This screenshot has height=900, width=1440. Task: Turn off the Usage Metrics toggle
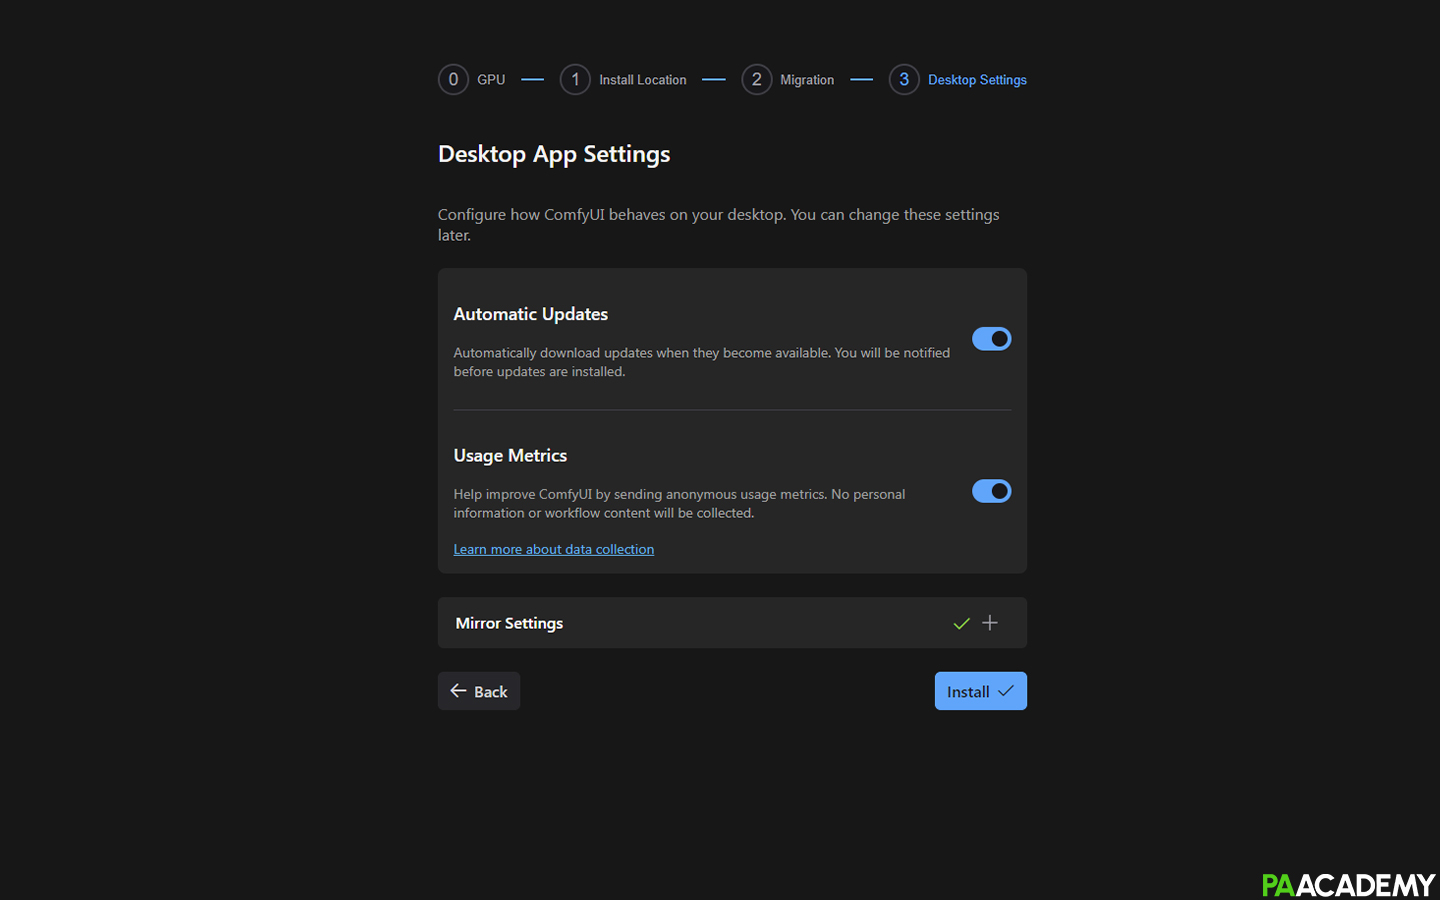coord(991,491)
